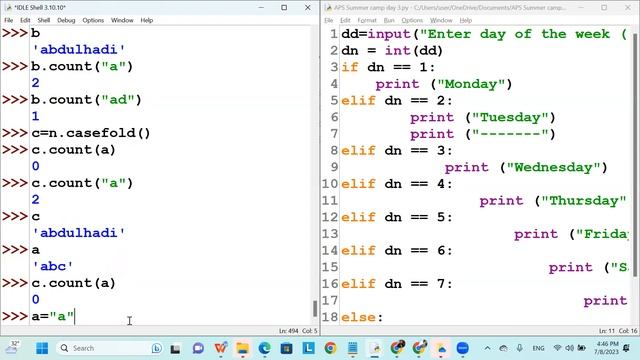
Task: Click the taskbar Search box
Action: 109,348
